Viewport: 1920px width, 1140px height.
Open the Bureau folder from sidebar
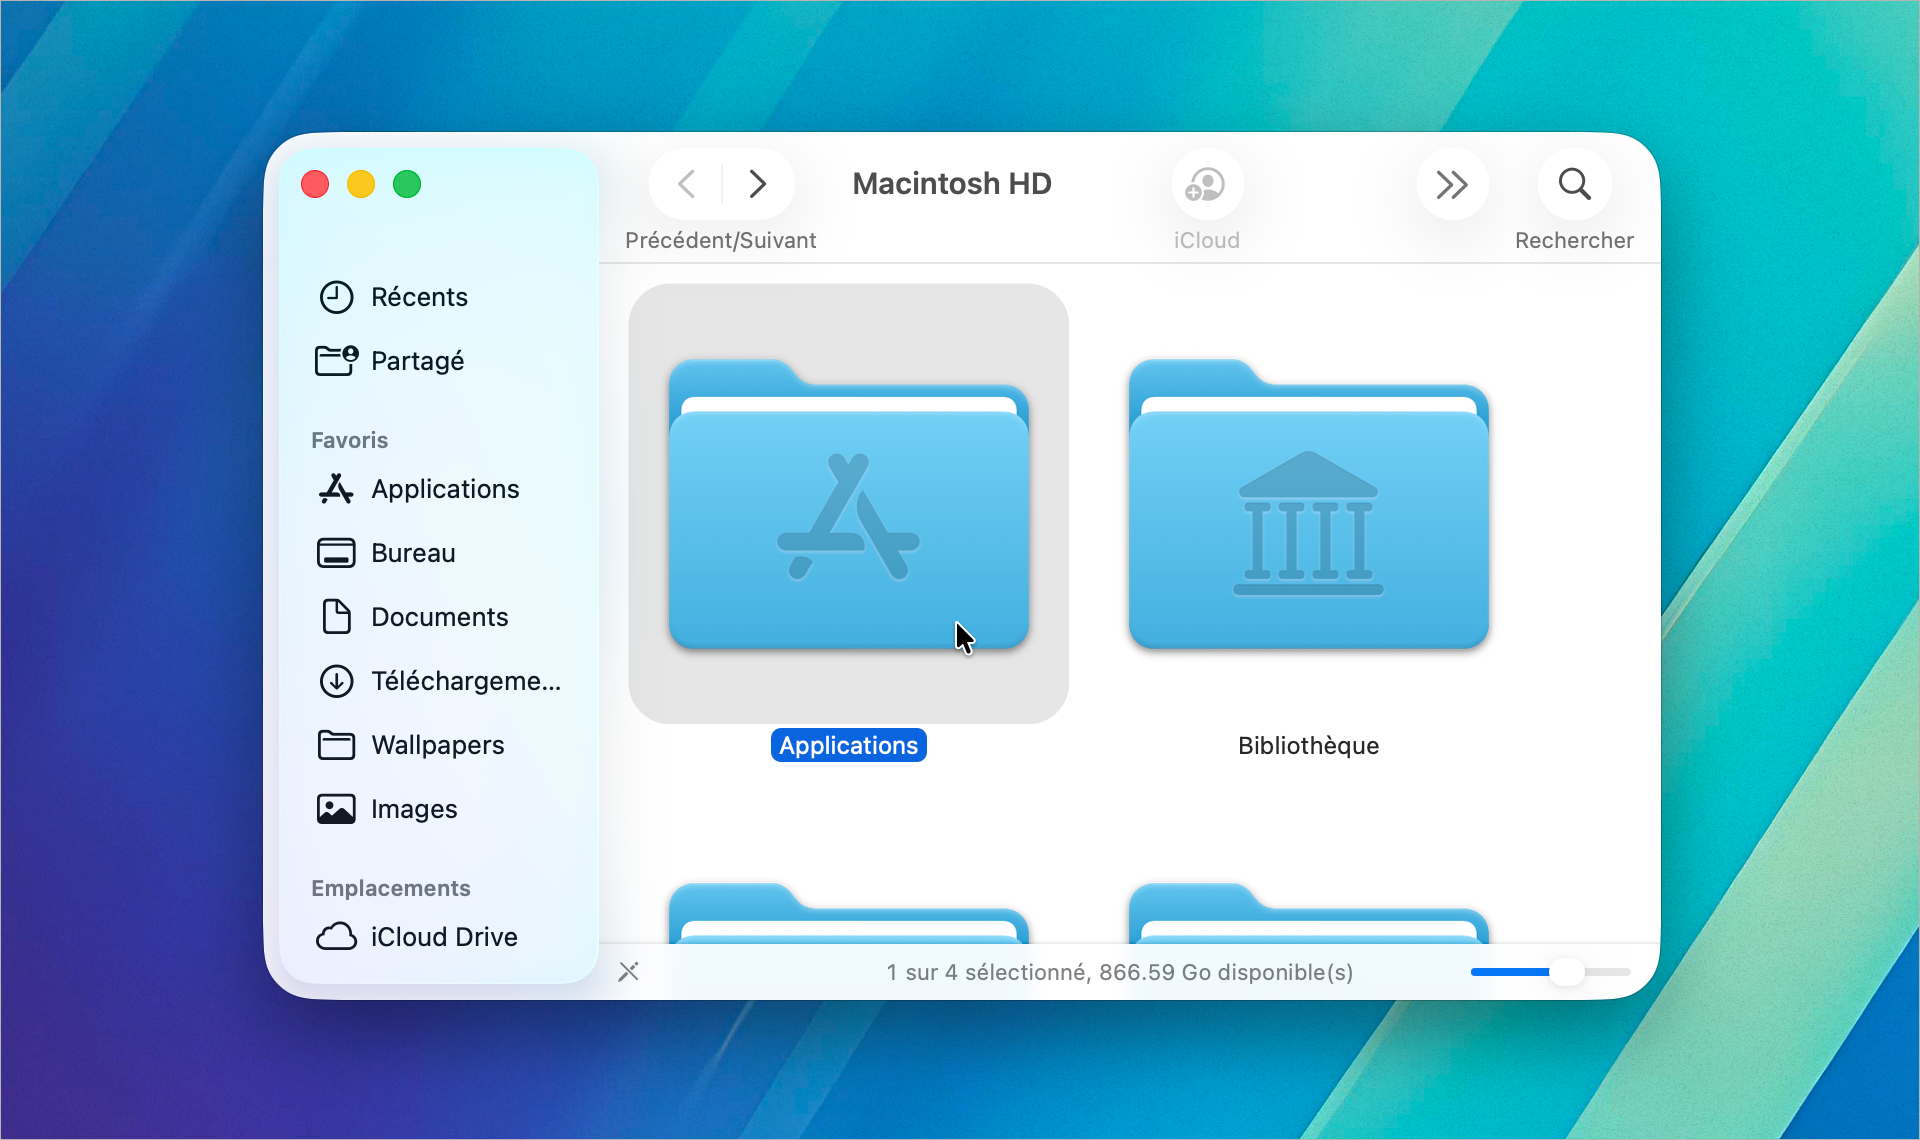[x=413, y=553]
